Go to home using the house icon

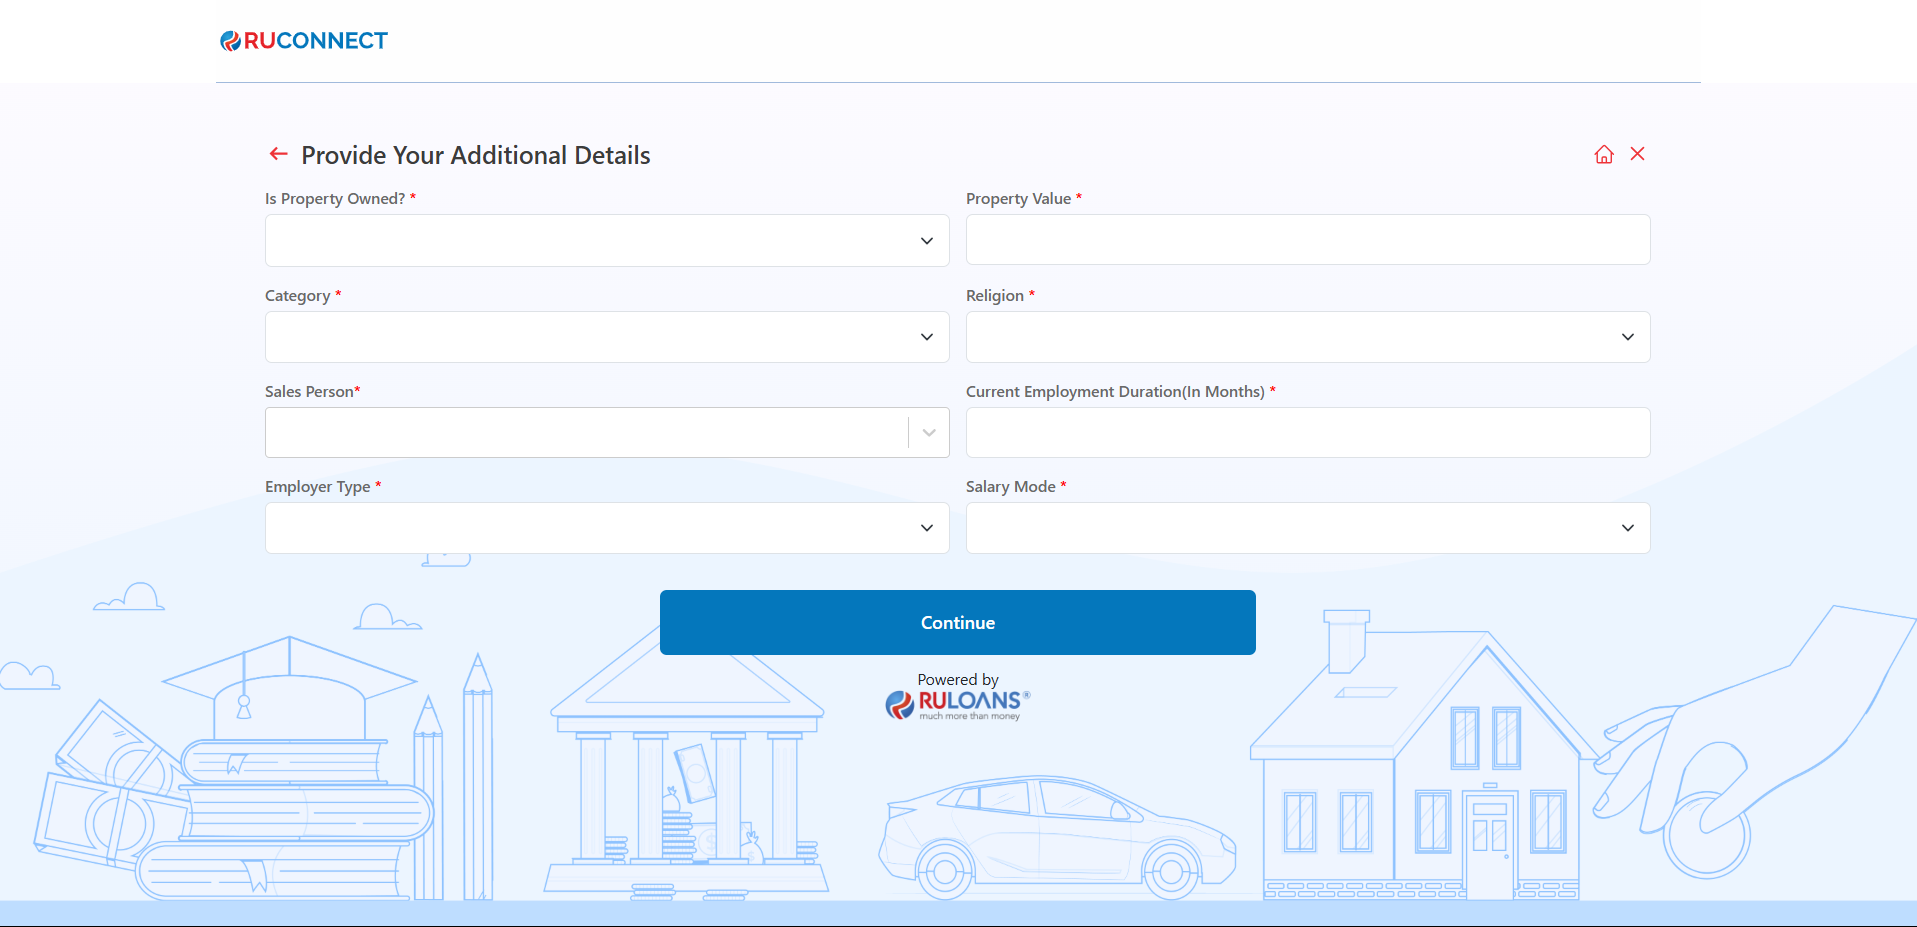(1604, 154)
